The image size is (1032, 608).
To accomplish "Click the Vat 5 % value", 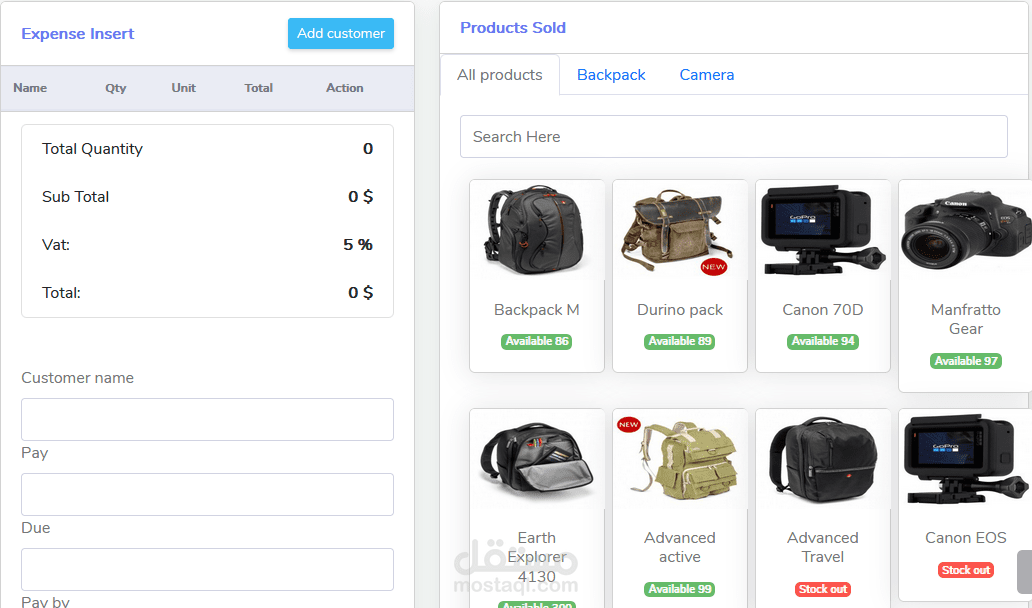I will [x=357, y=245].
